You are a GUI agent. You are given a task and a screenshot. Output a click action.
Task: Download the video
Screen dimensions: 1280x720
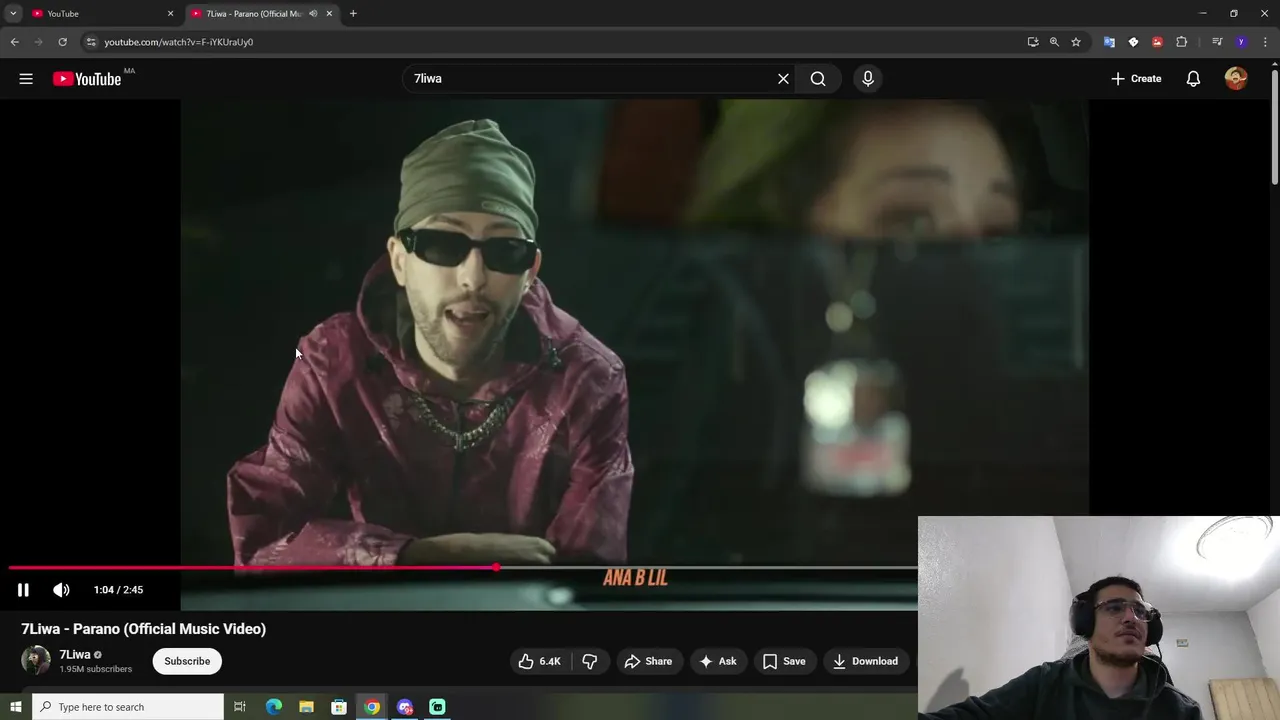tap(865, 661)
